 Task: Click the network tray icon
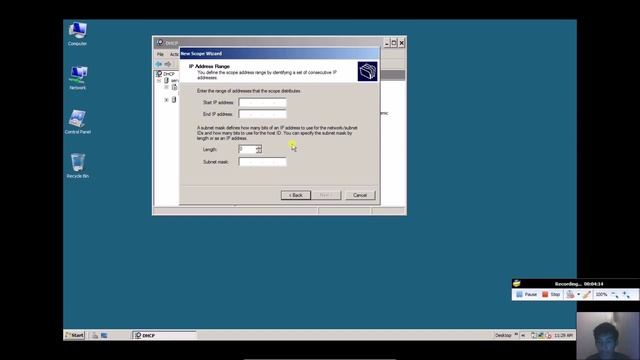[x=541, y=336]
